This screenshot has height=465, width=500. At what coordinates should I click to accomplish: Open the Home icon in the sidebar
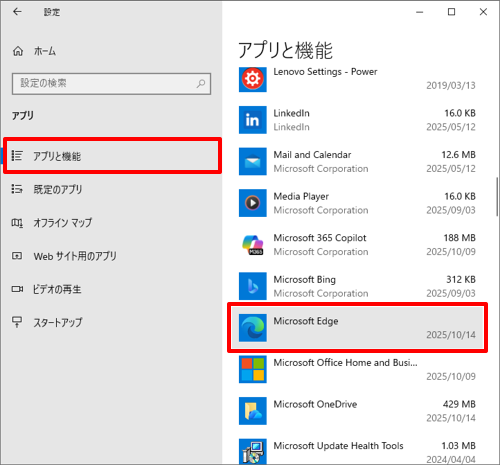(x=18, y=51)
